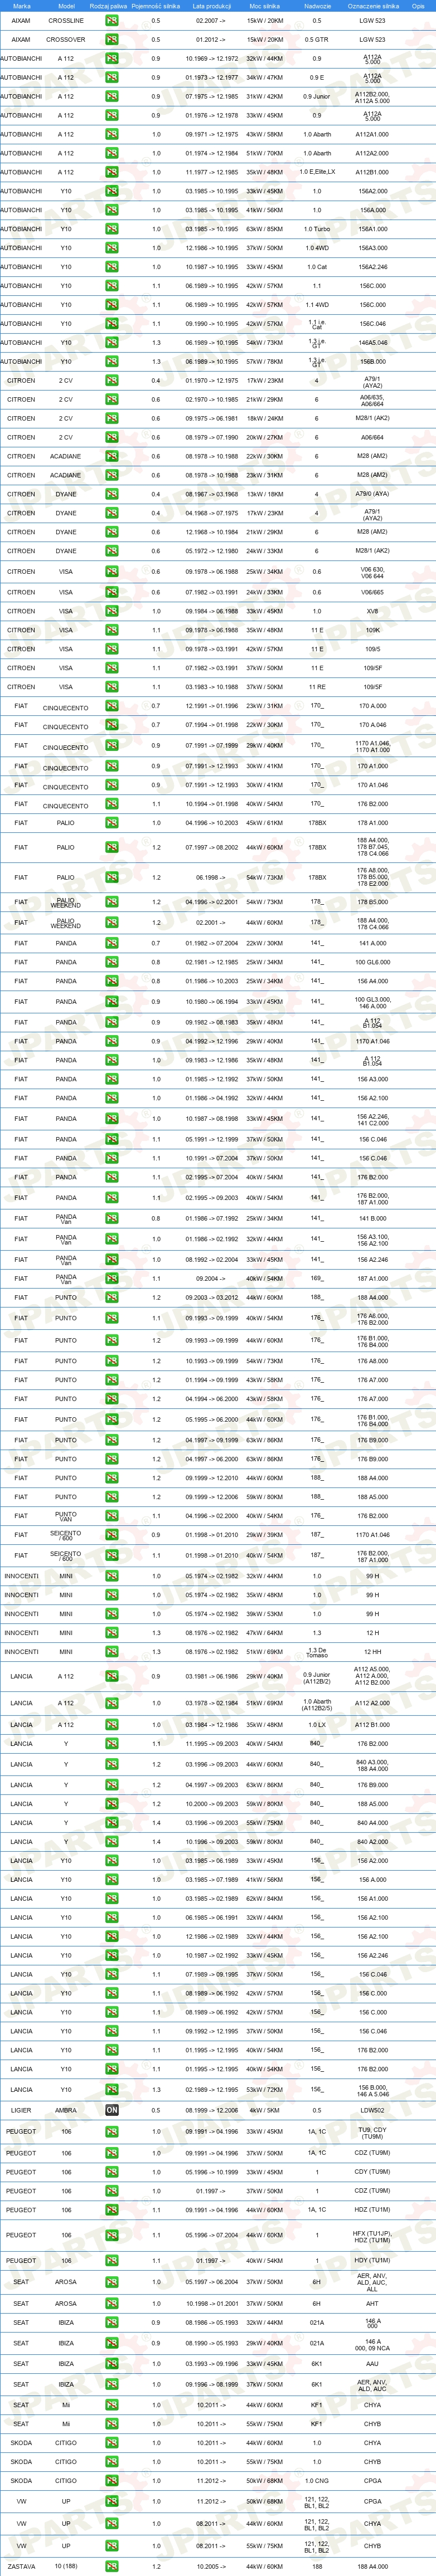436x2576 pixels.
Task: Click PB icon in Autobianchi Y10 1.0 Turbo row
Action: (112, 229)
